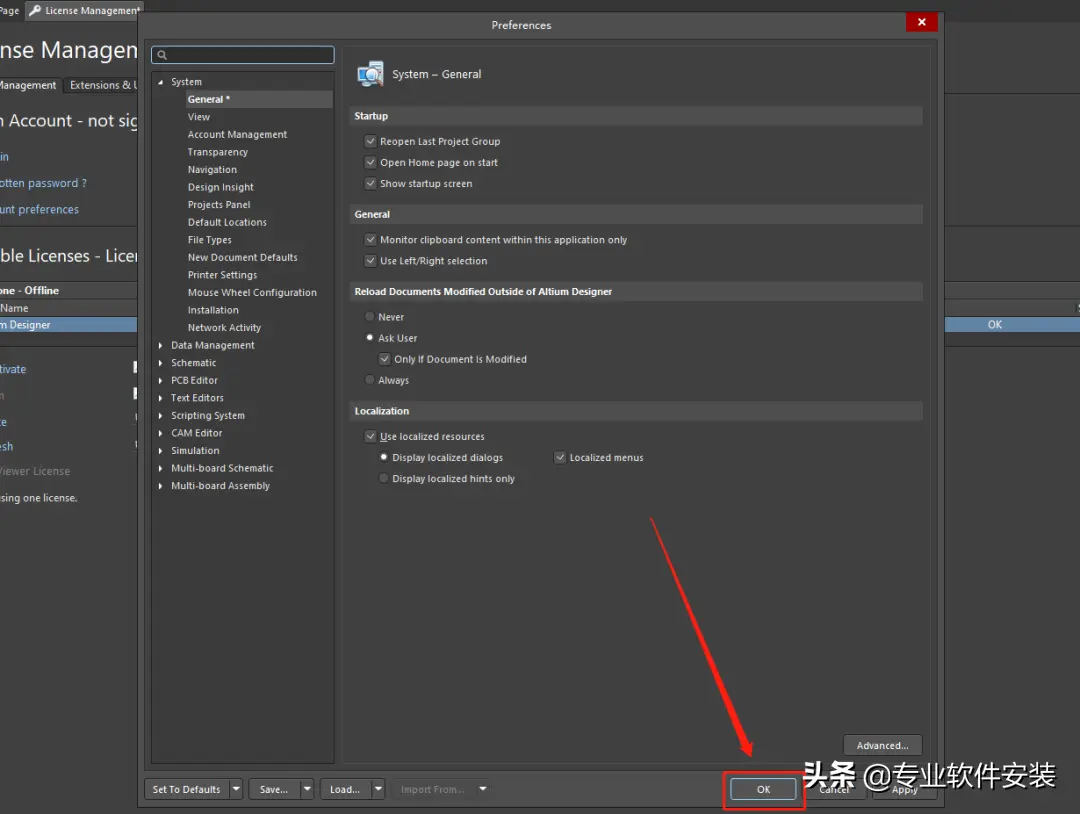The width and height of the screenshot is (1080, 814).
Task: Open the Import From dropdown arrow
Action: (483, 789)
